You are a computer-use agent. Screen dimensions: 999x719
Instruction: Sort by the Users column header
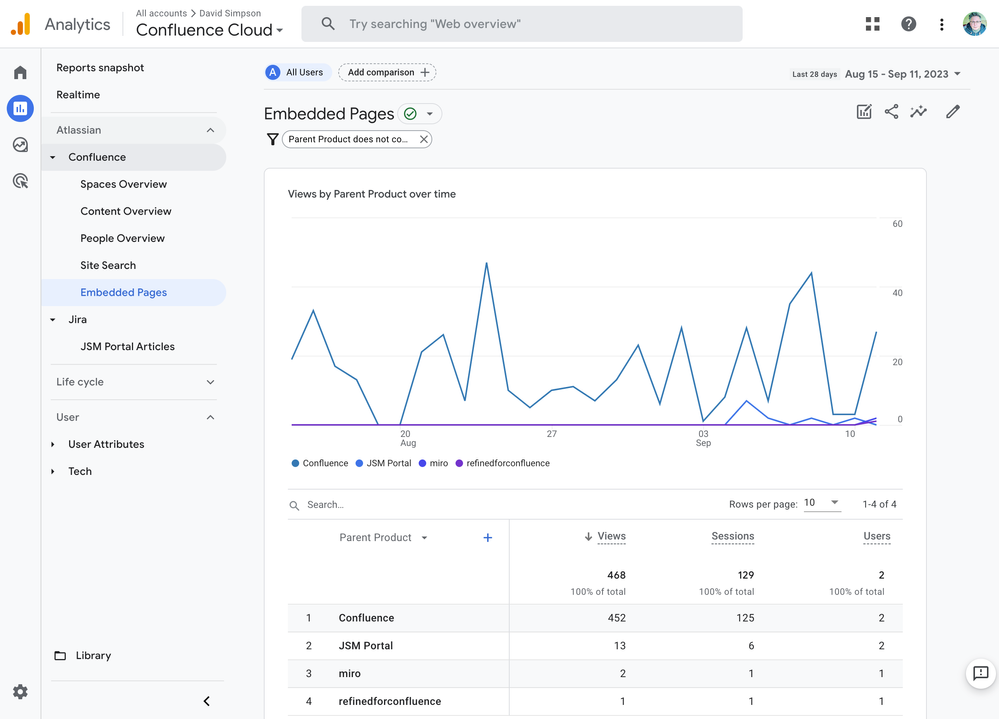click(877, 536)
